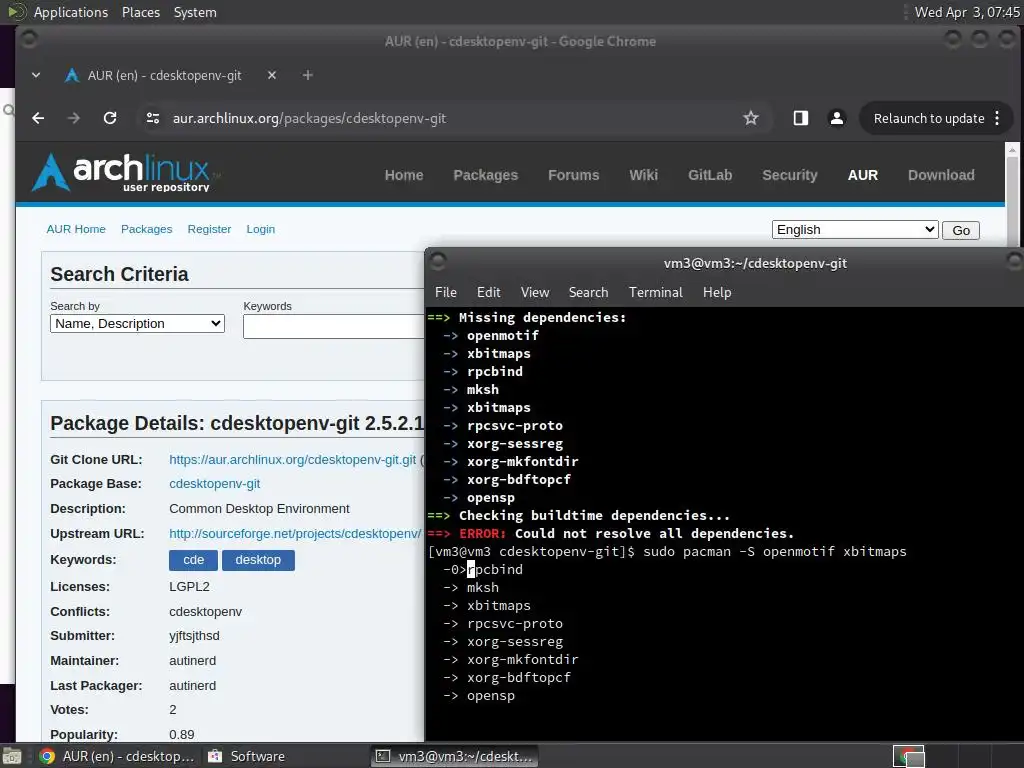Bookmark this page with the star
Screen dimensions: 1024x768
pos(751,118)
